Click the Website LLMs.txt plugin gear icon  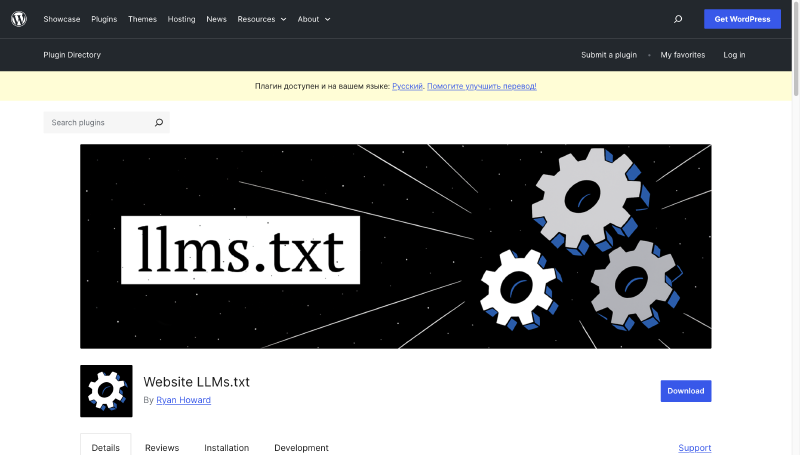106,391
